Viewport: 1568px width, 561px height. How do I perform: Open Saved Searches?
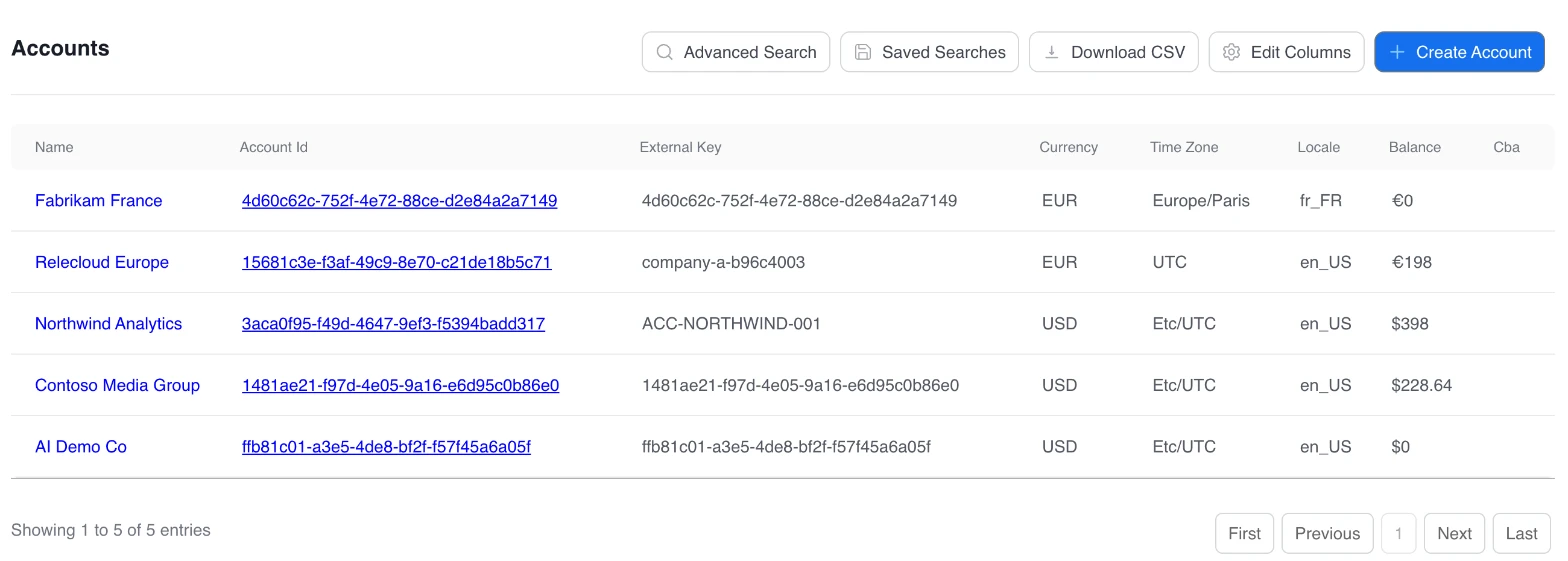click(930, 52)
